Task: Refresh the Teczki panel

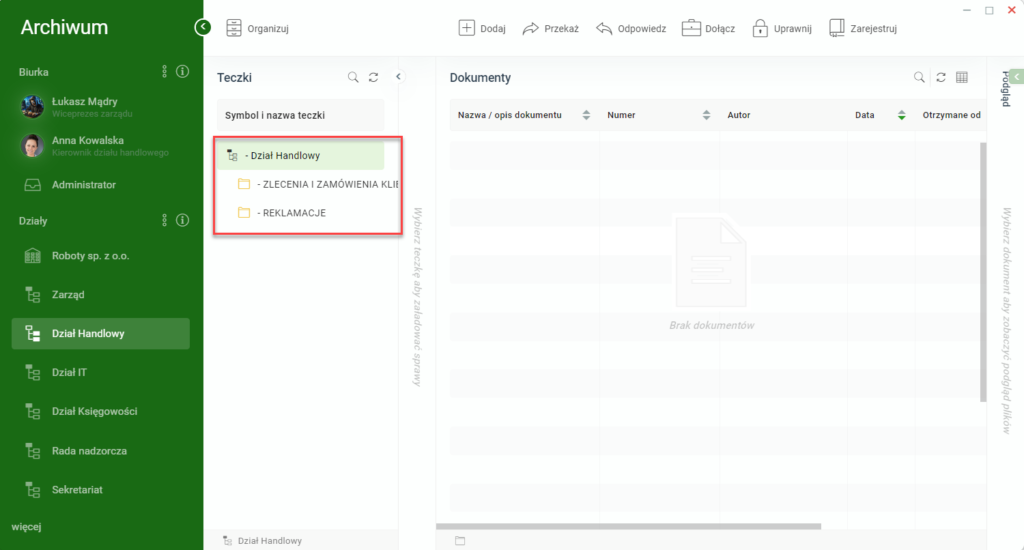Action: [374, 78]
